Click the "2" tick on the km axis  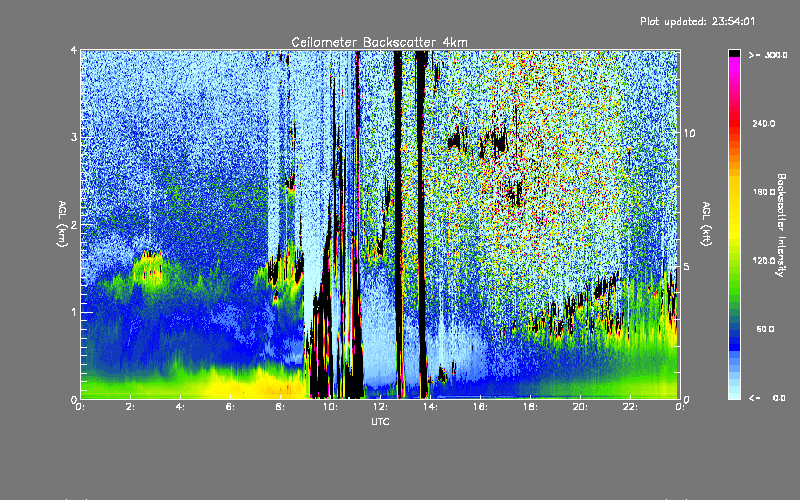[74, 225]
